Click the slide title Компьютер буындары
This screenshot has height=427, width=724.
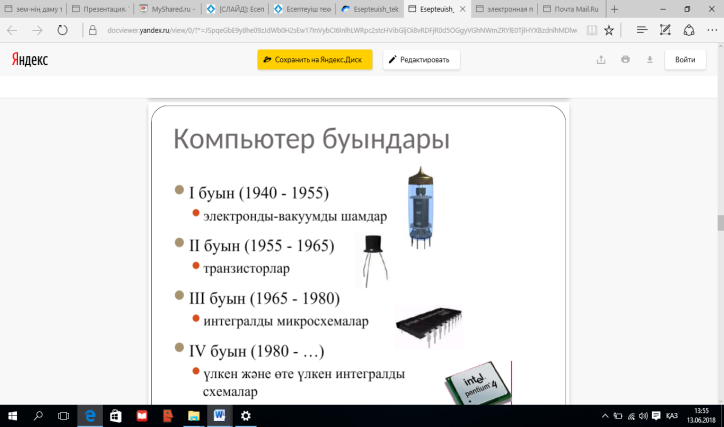click(x=311, y=139)
